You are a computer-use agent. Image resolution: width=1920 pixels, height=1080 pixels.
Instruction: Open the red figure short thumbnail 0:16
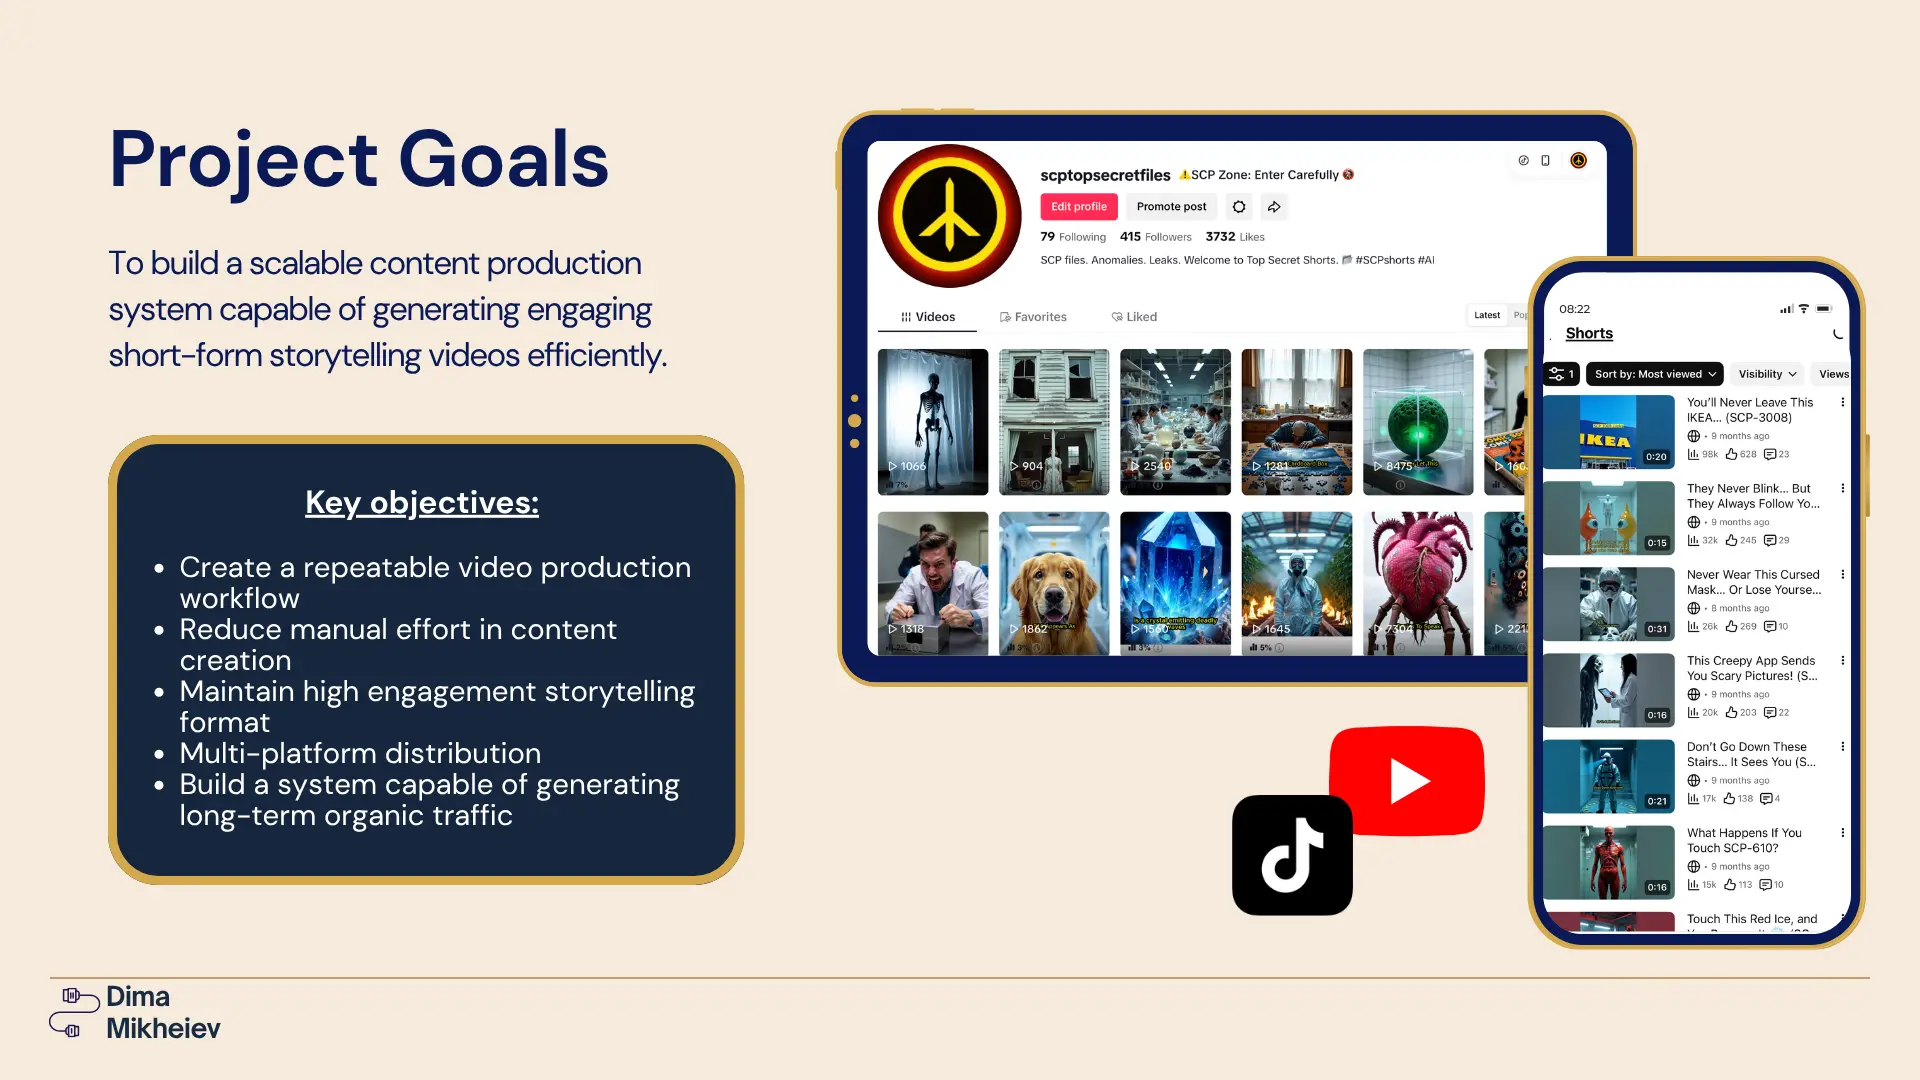1609,862
